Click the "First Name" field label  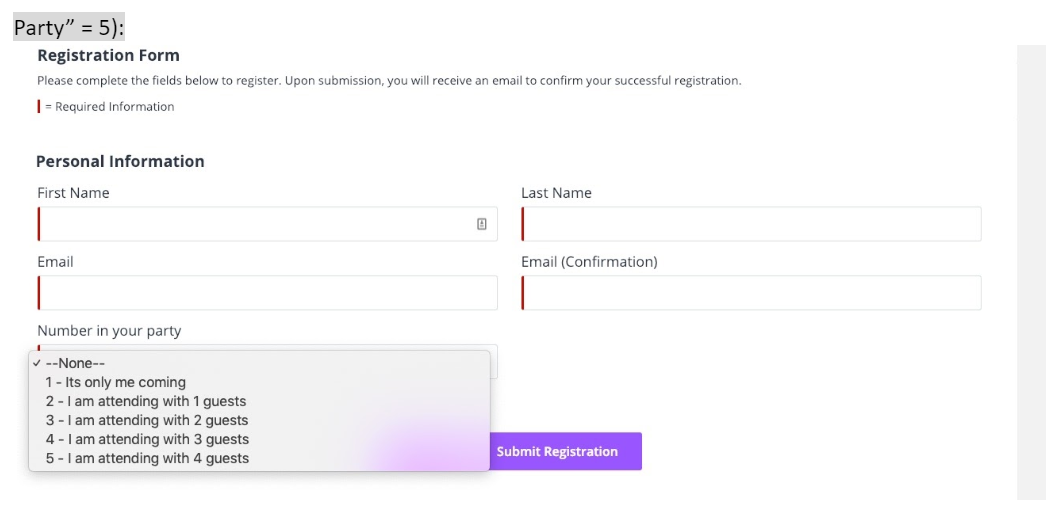tap(73, 193)
